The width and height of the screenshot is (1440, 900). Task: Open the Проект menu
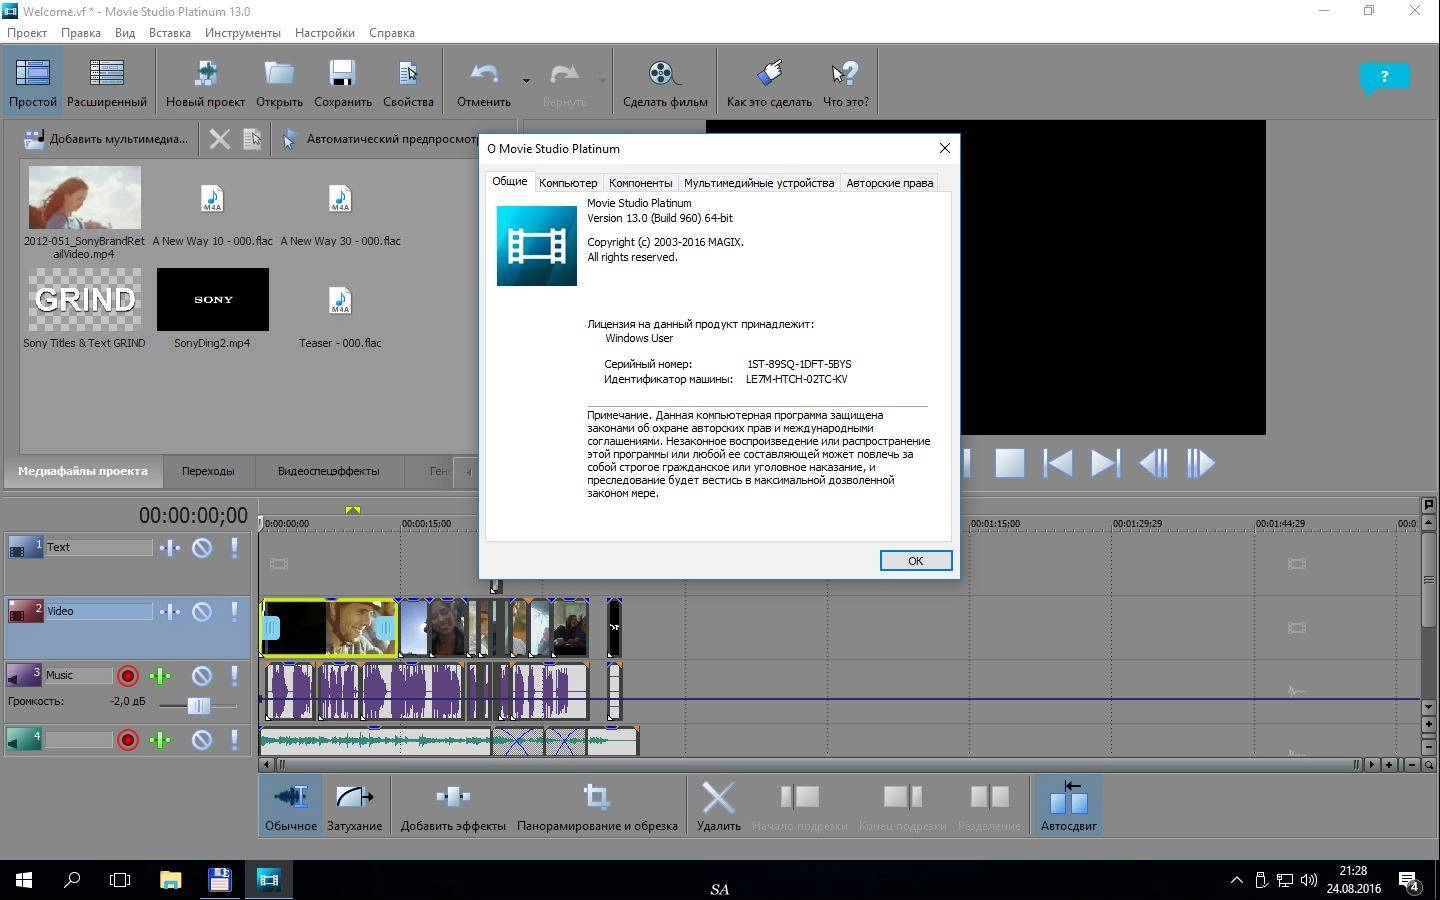[x=27, y=32]
